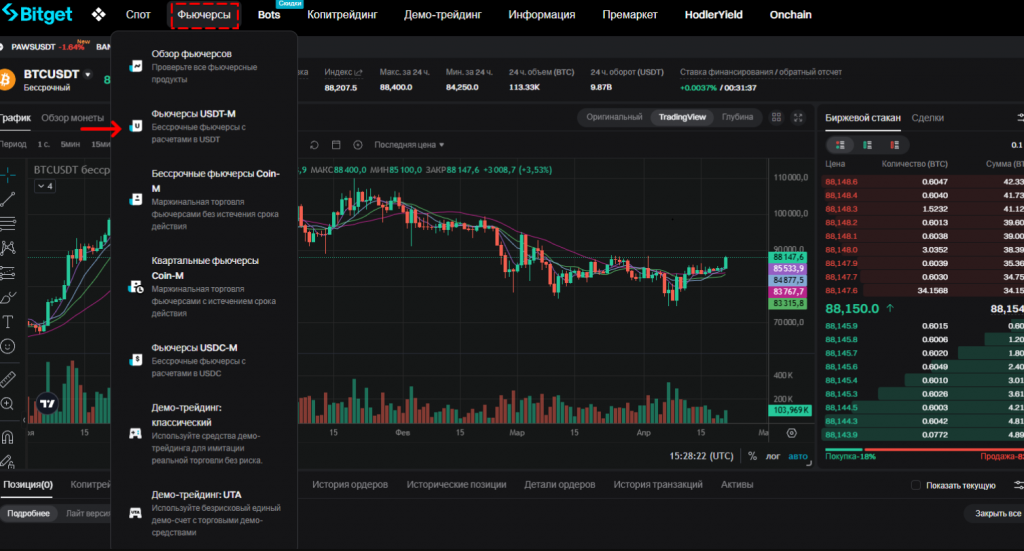This screenshot has width=1024, height=551.
Task: Select the ruler measure tool
Action: (8, 379)
